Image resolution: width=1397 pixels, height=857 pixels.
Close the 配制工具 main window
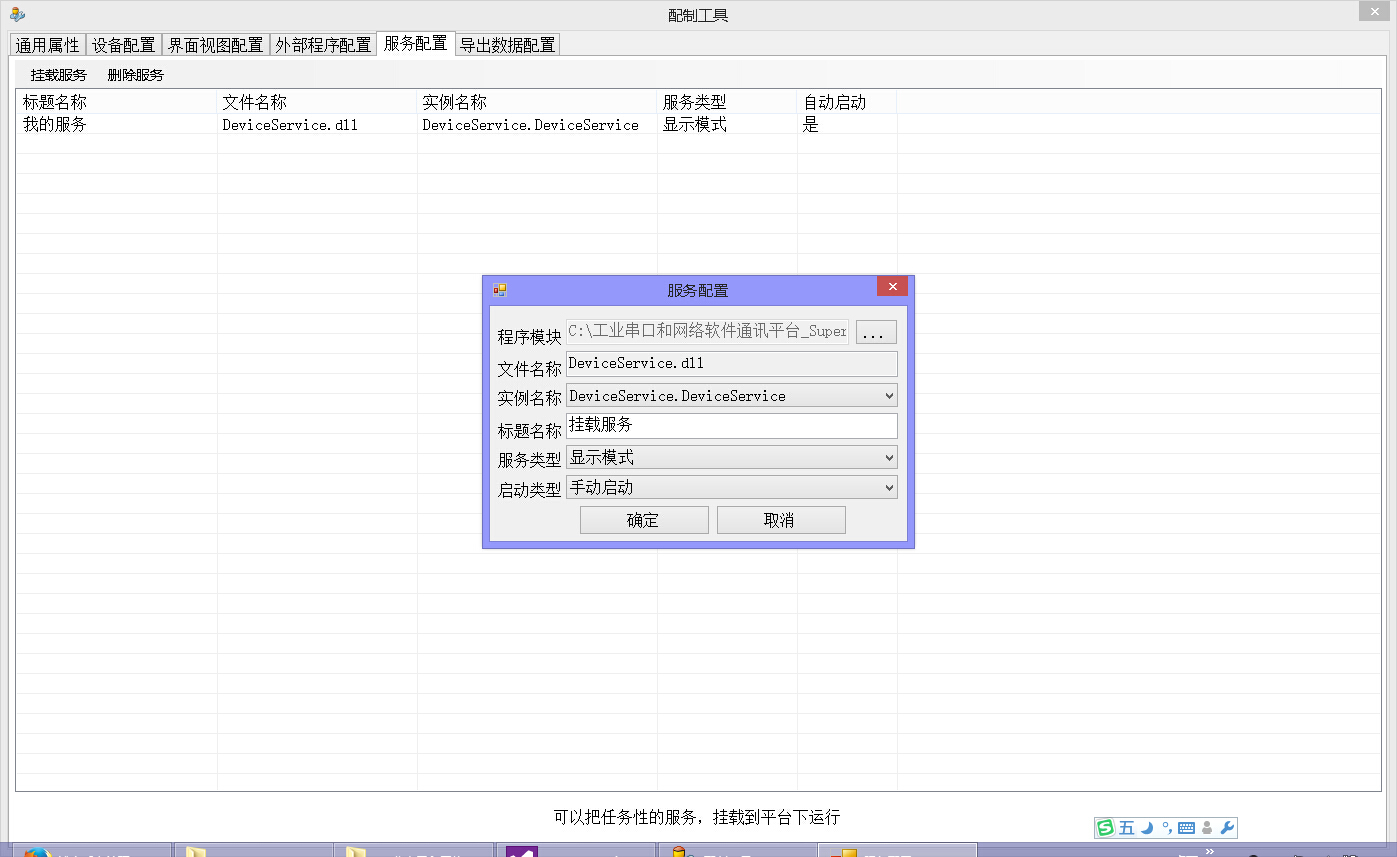(x=1375, y=10)
